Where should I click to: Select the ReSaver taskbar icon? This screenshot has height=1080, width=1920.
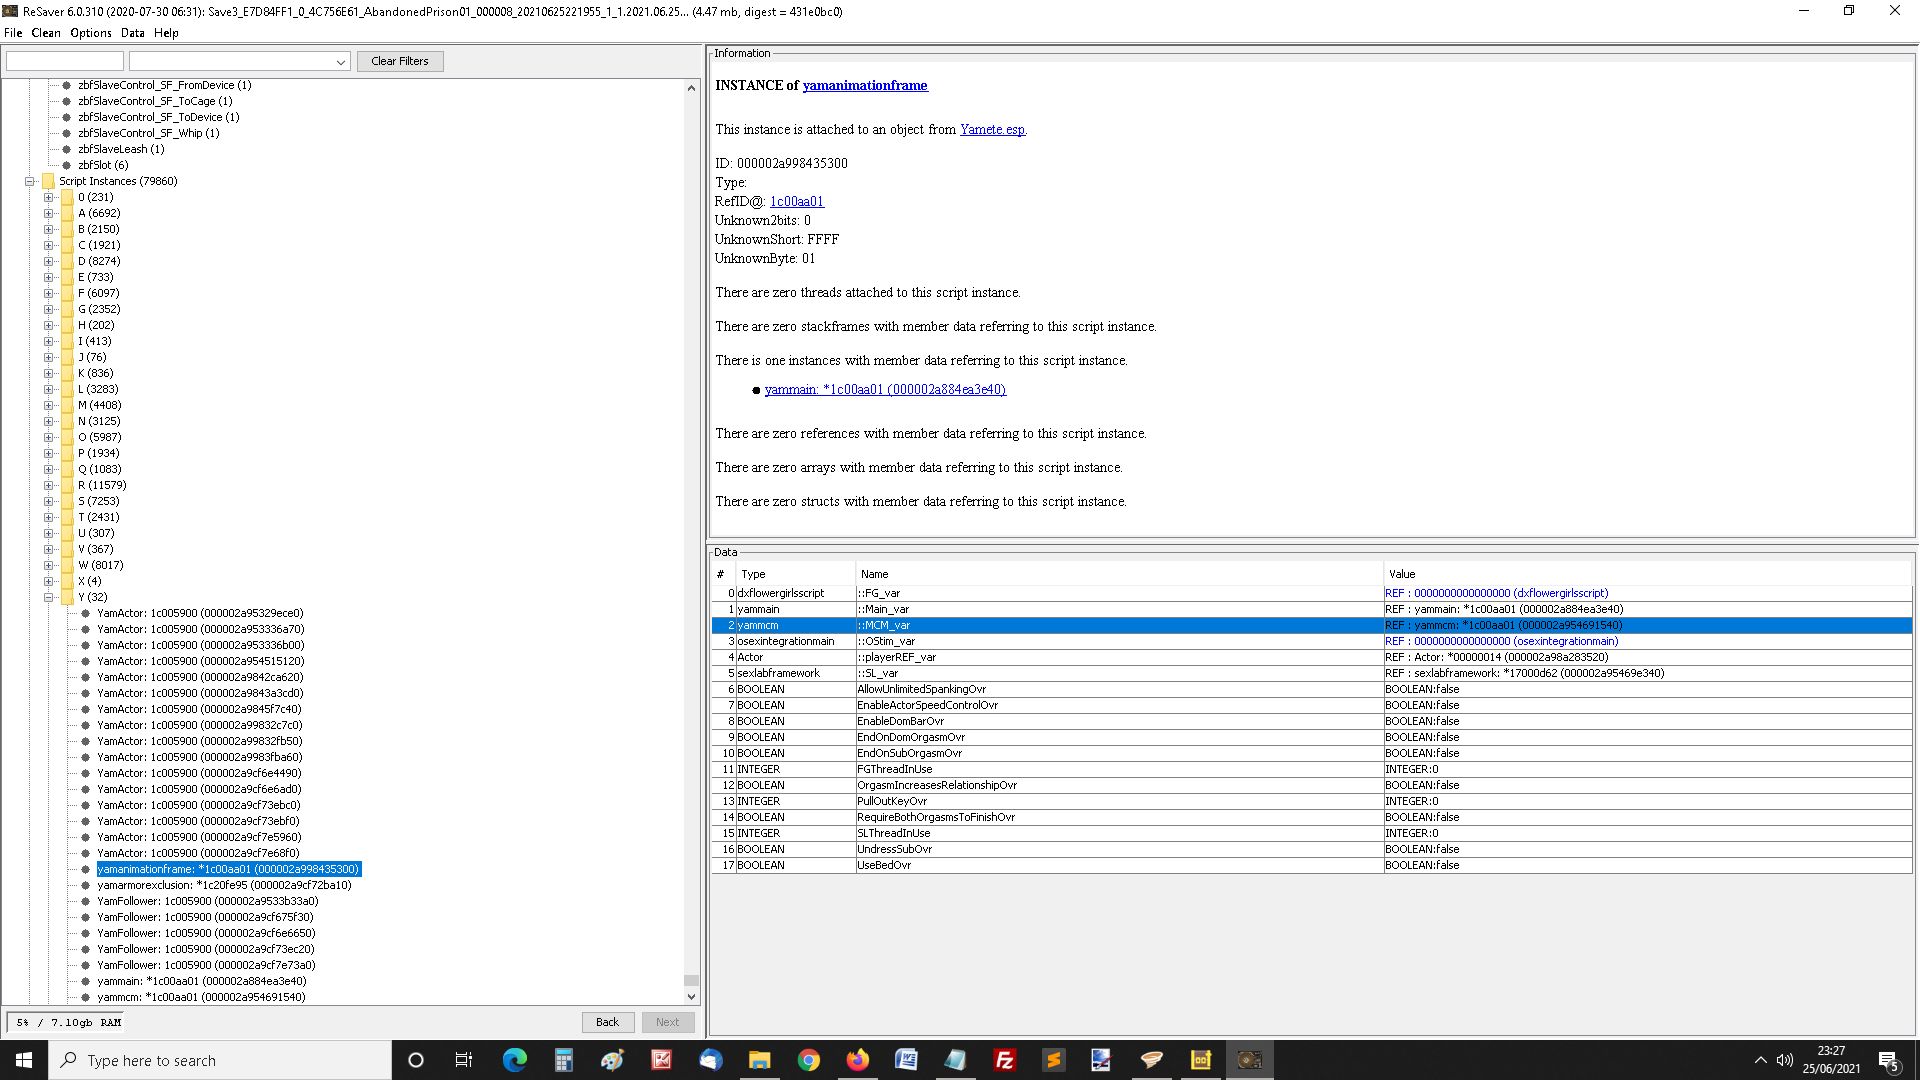[1249, 1060]
